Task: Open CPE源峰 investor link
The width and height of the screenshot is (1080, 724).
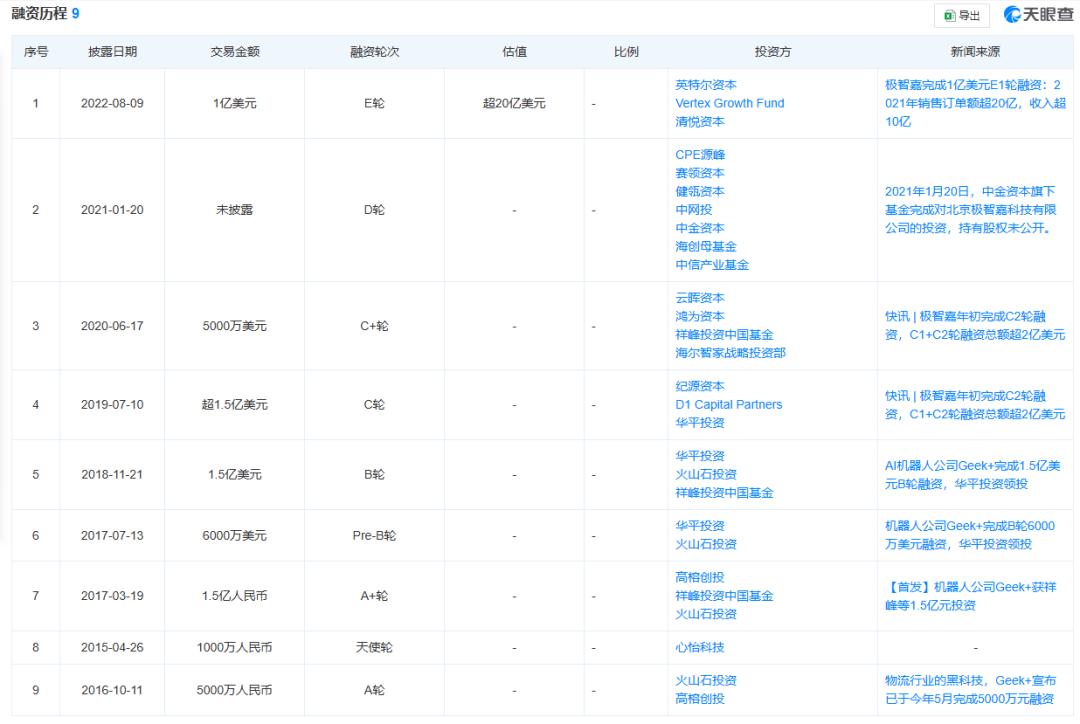Action: coord(700,155)
